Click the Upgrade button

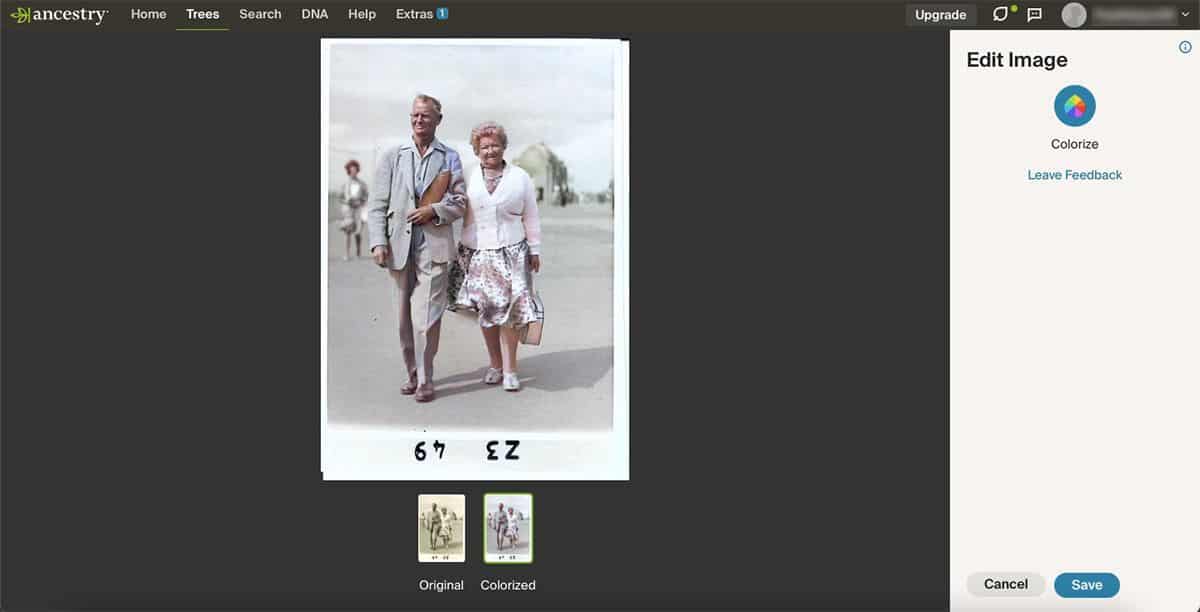939,14
